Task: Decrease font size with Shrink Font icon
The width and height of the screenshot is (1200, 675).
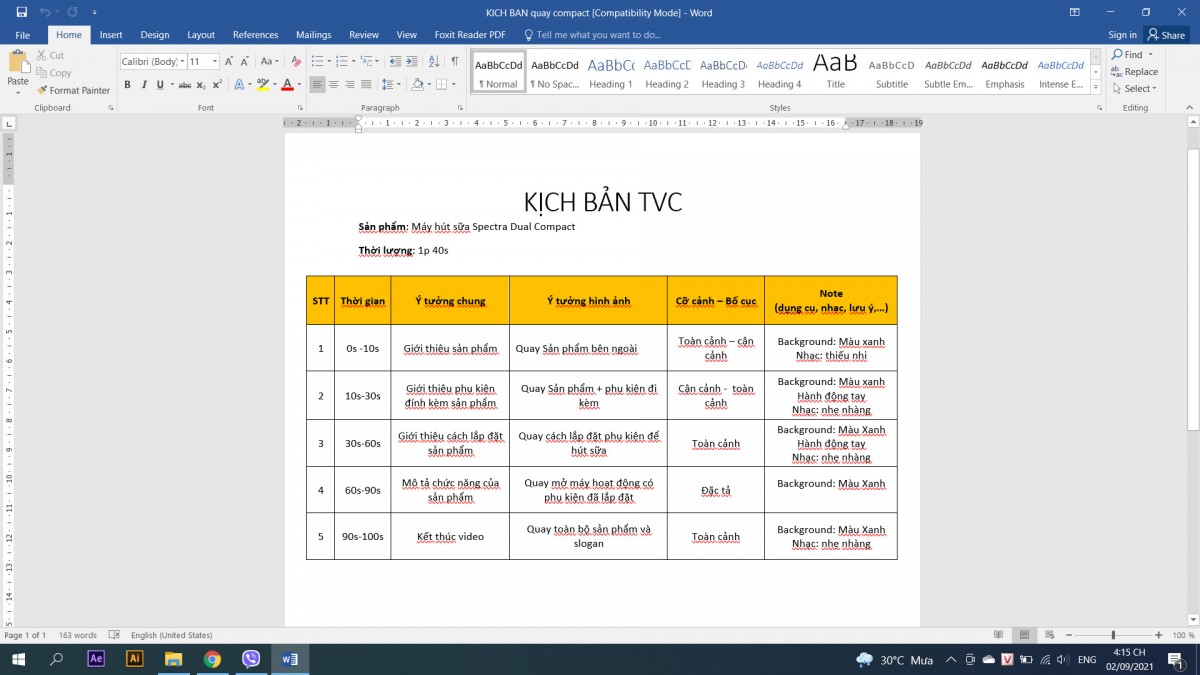Action: (x=246, y=62)
